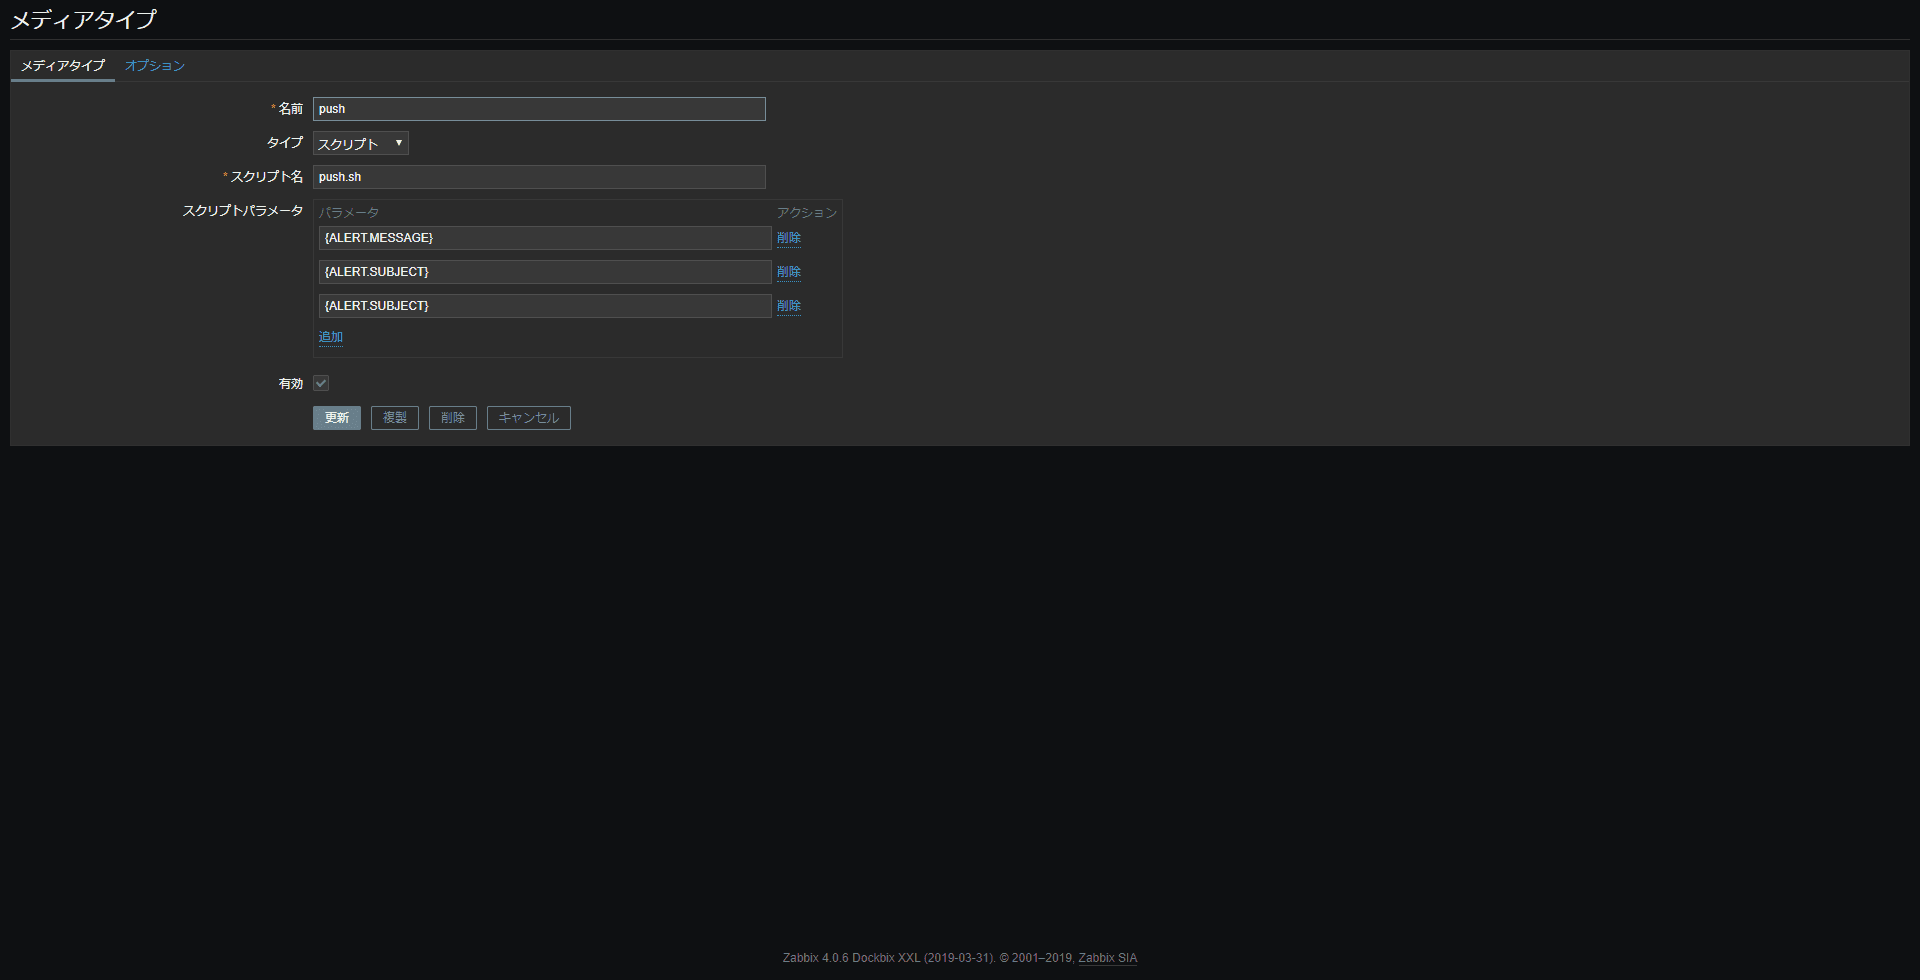Click the 名前 field label
The height and width of the screenshot is (980, 1920).
(290, 109)
